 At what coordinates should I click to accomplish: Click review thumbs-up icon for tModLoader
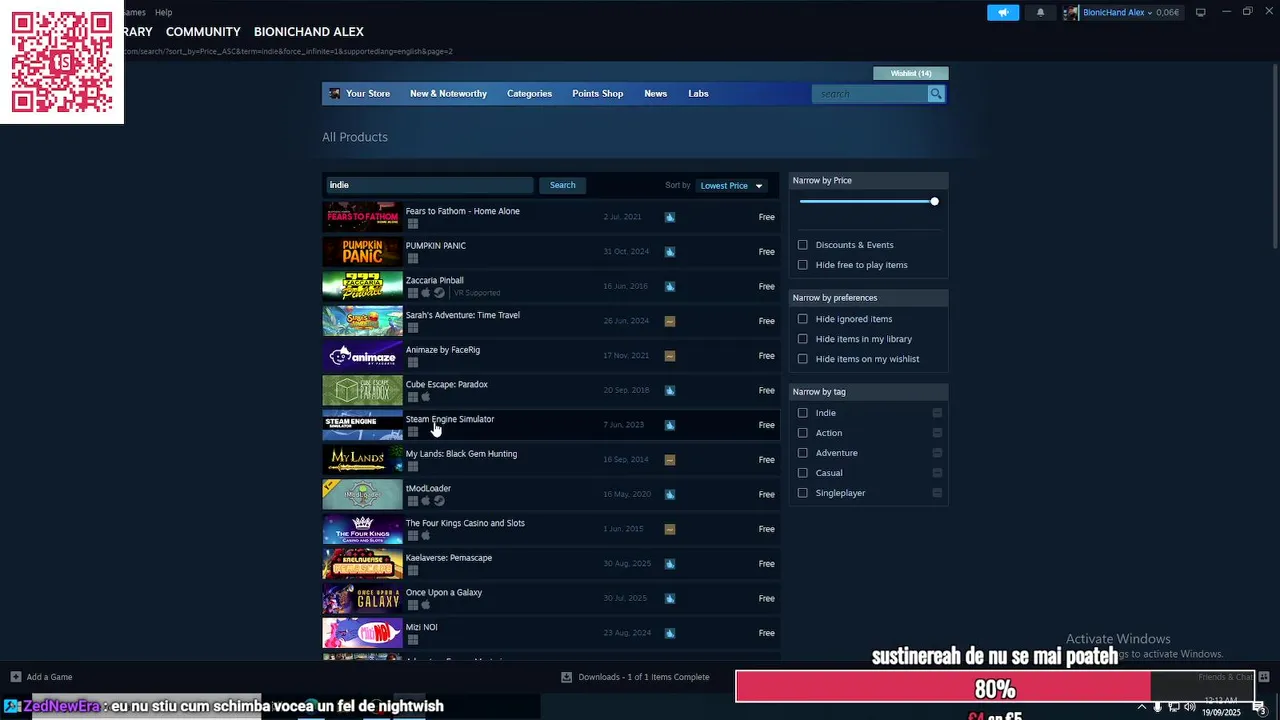(670, 494)
